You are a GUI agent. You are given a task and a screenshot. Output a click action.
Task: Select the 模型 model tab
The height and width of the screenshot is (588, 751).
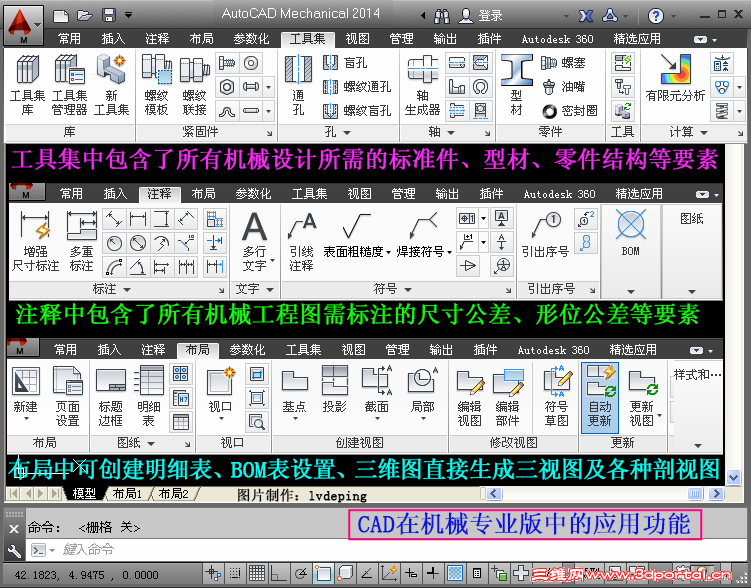tap(84, 494)
